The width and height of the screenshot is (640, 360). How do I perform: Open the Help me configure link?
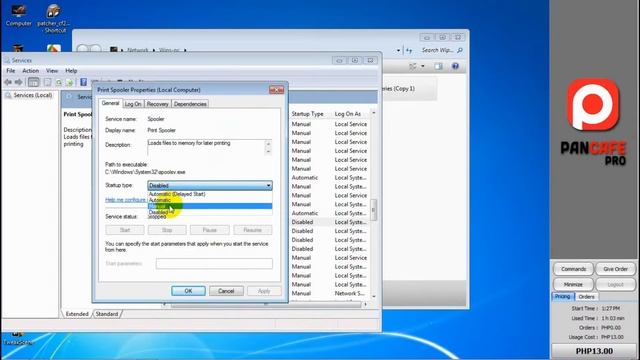tap(125, 200)
